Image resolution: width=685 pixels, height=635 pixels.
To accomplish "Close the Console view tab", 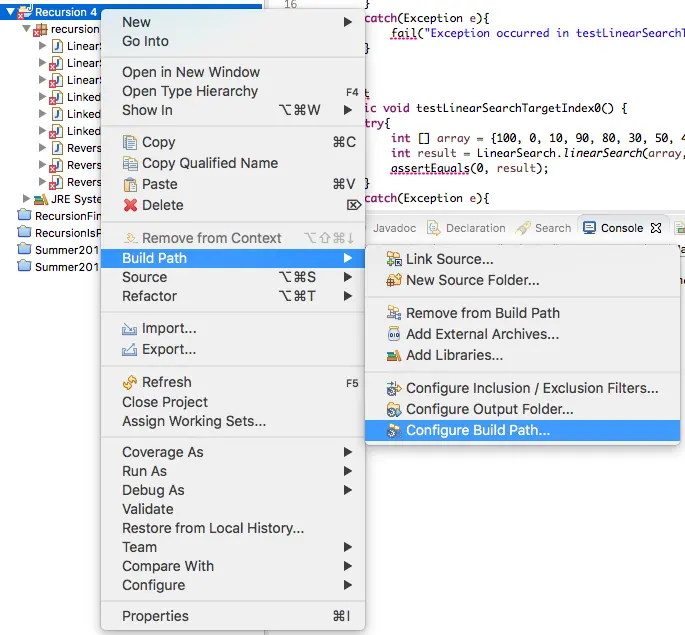I will [x=656, y=228].
